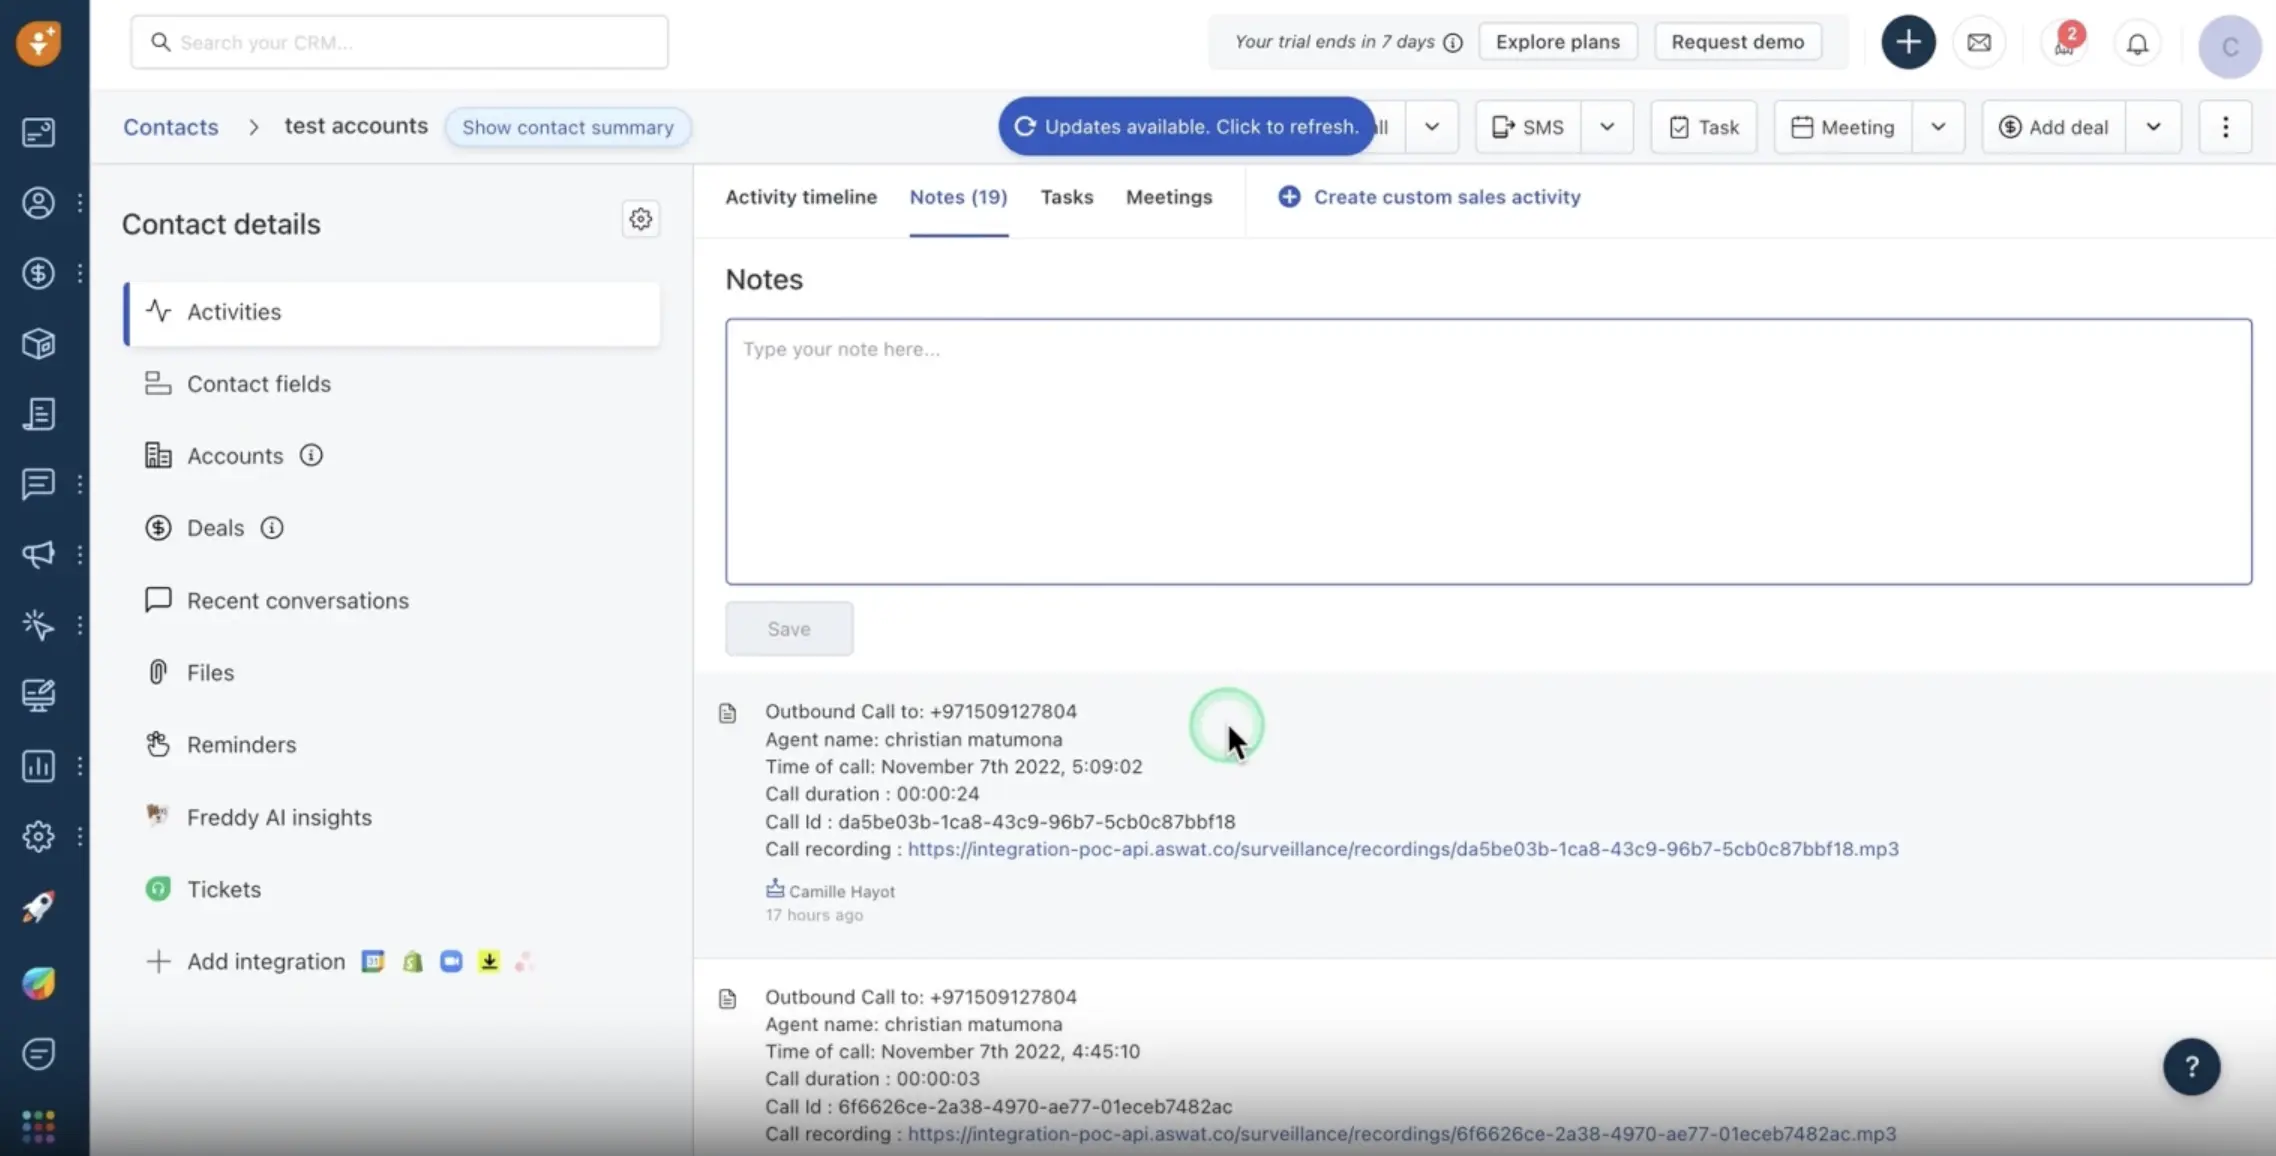Screen dimensions: 2276x1156
Task: Switch to the Tasks tab
Action: (x=1066, y=196)
